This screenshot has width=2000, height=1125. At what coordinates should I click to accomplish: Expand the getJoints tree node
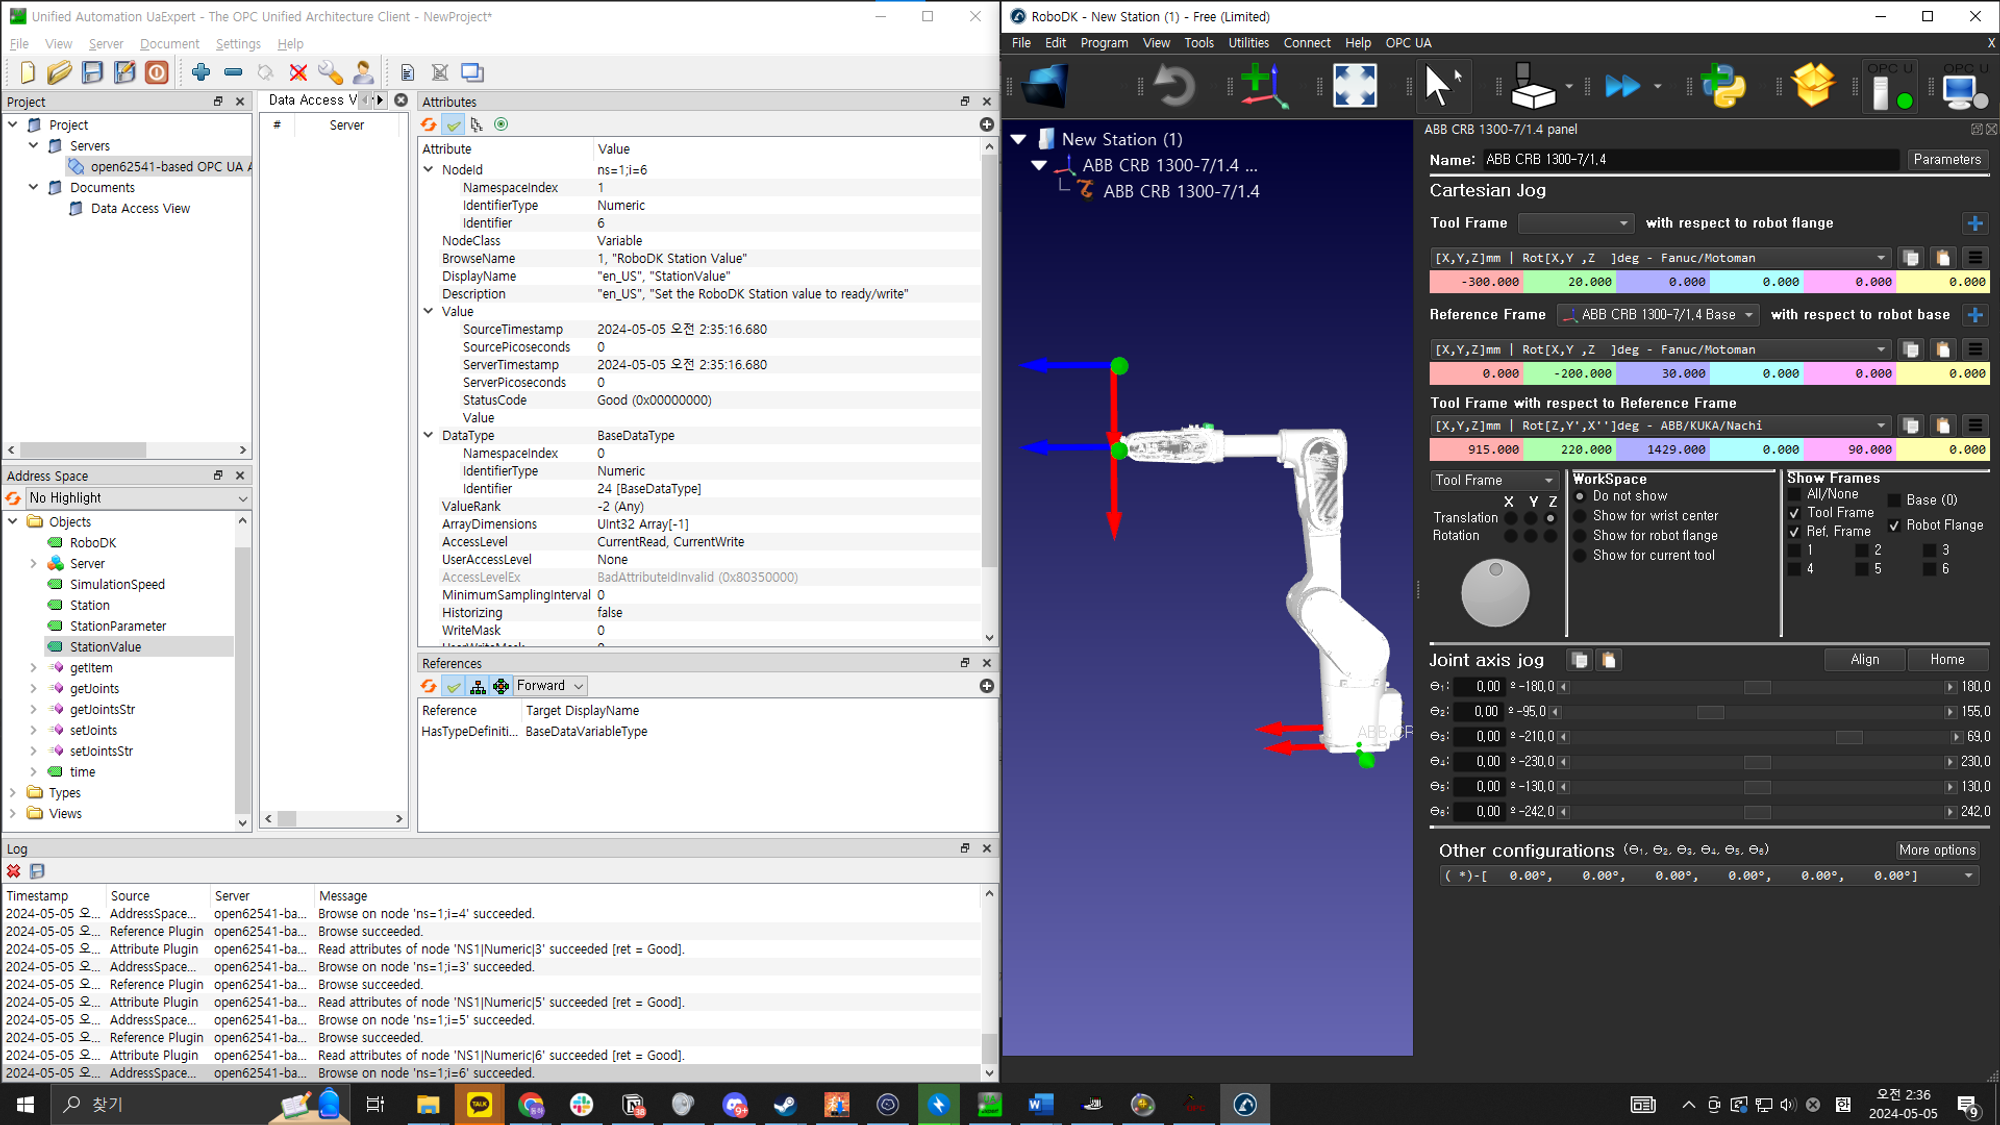pos(34,688)
